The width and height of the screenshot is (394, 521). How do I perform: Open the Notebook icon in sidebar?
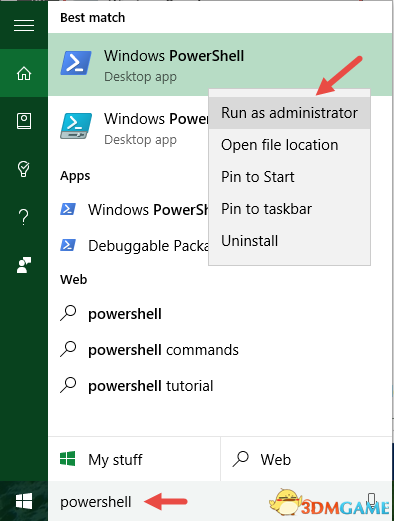24,121
